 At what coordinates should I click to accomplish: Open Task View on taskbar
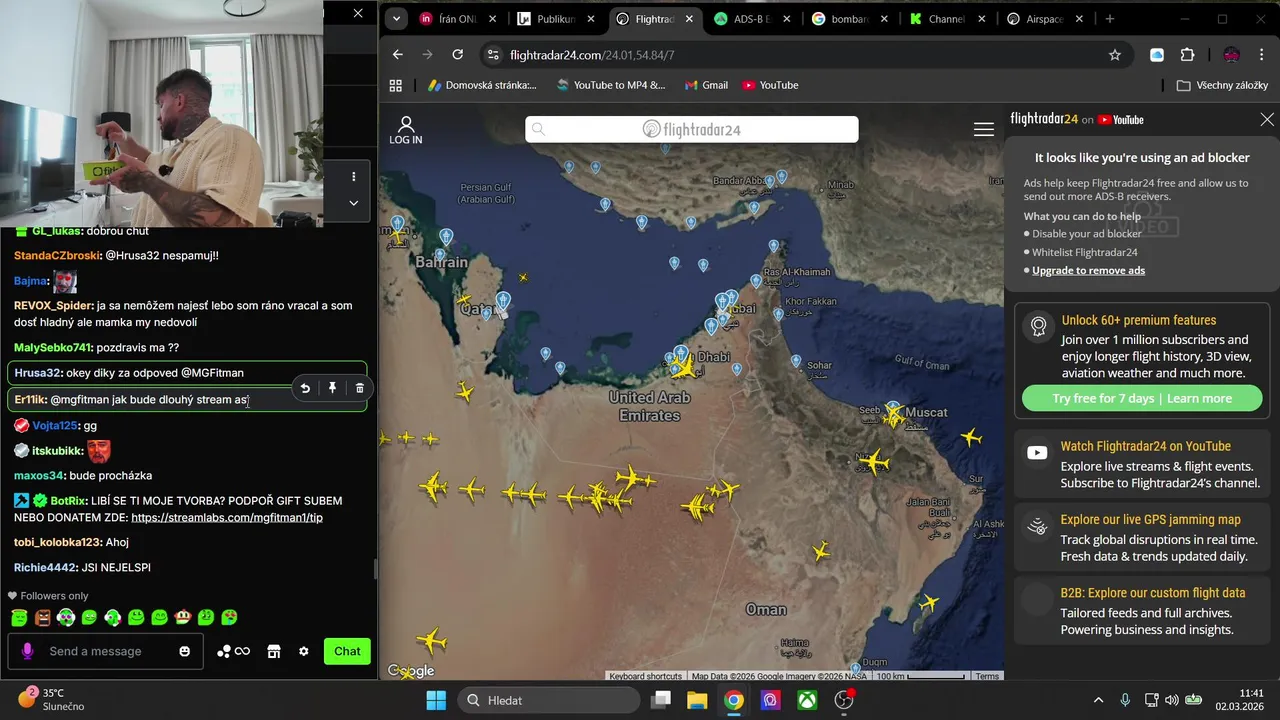661,700
